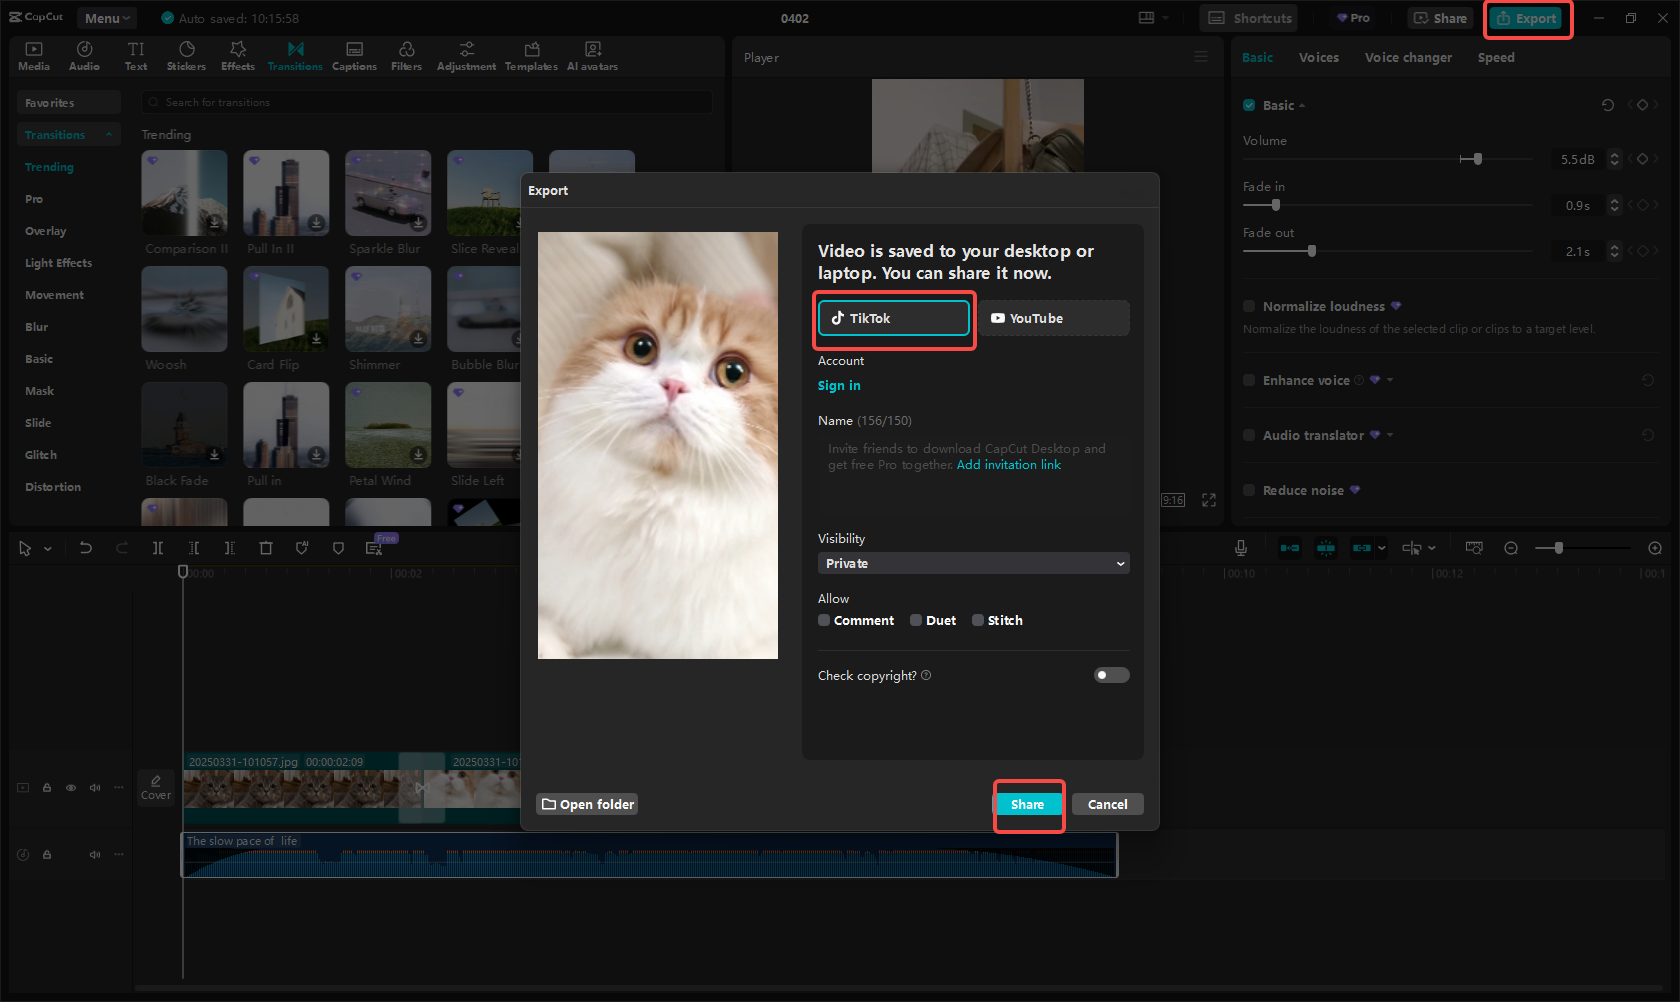Click the Volume slider handle
The width and height of the screenshot is (1680, 1002).
click(1472, 158)
